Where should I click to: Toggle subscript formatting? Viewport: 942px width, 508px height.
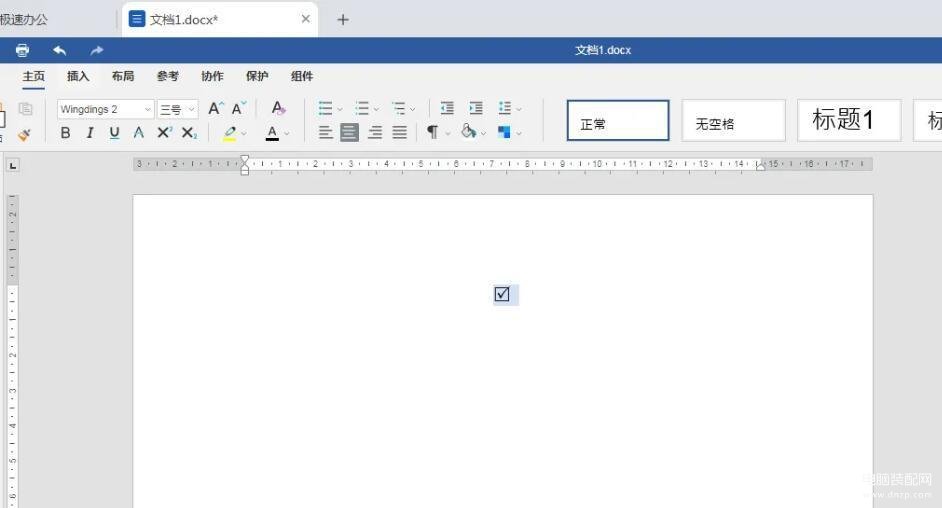189,133
